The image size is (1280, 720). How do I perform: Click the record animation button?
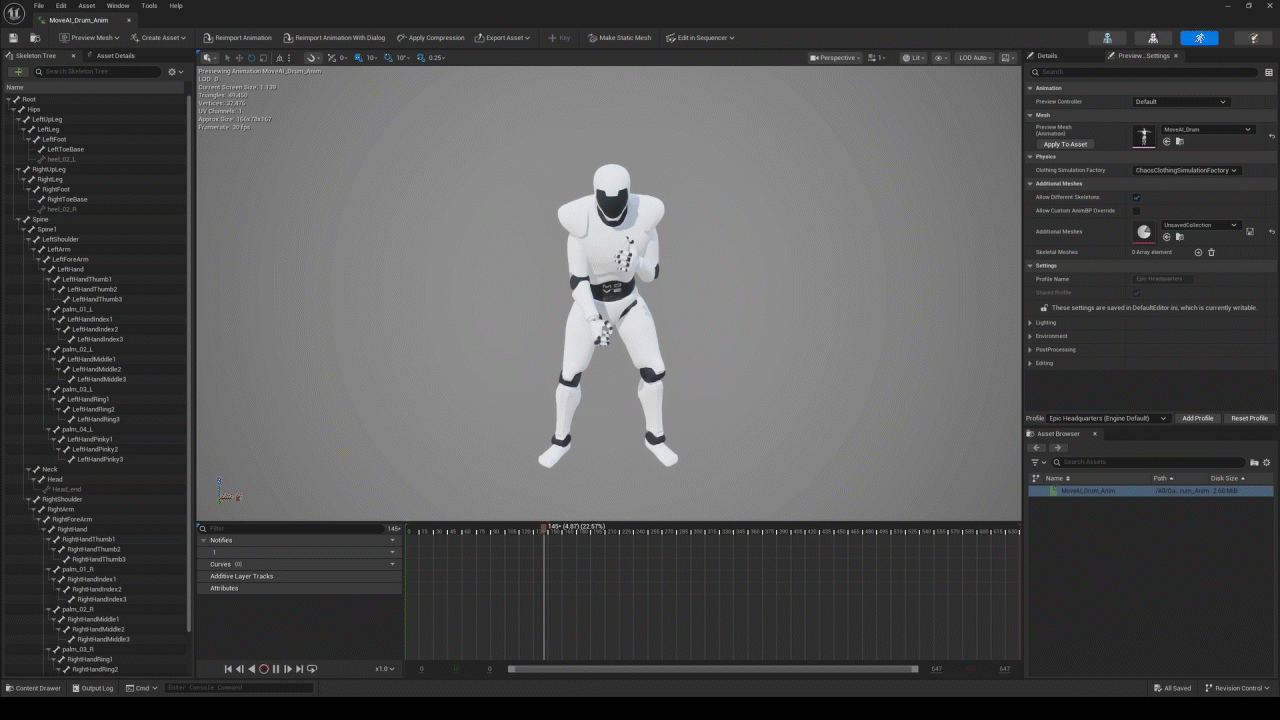264,669
